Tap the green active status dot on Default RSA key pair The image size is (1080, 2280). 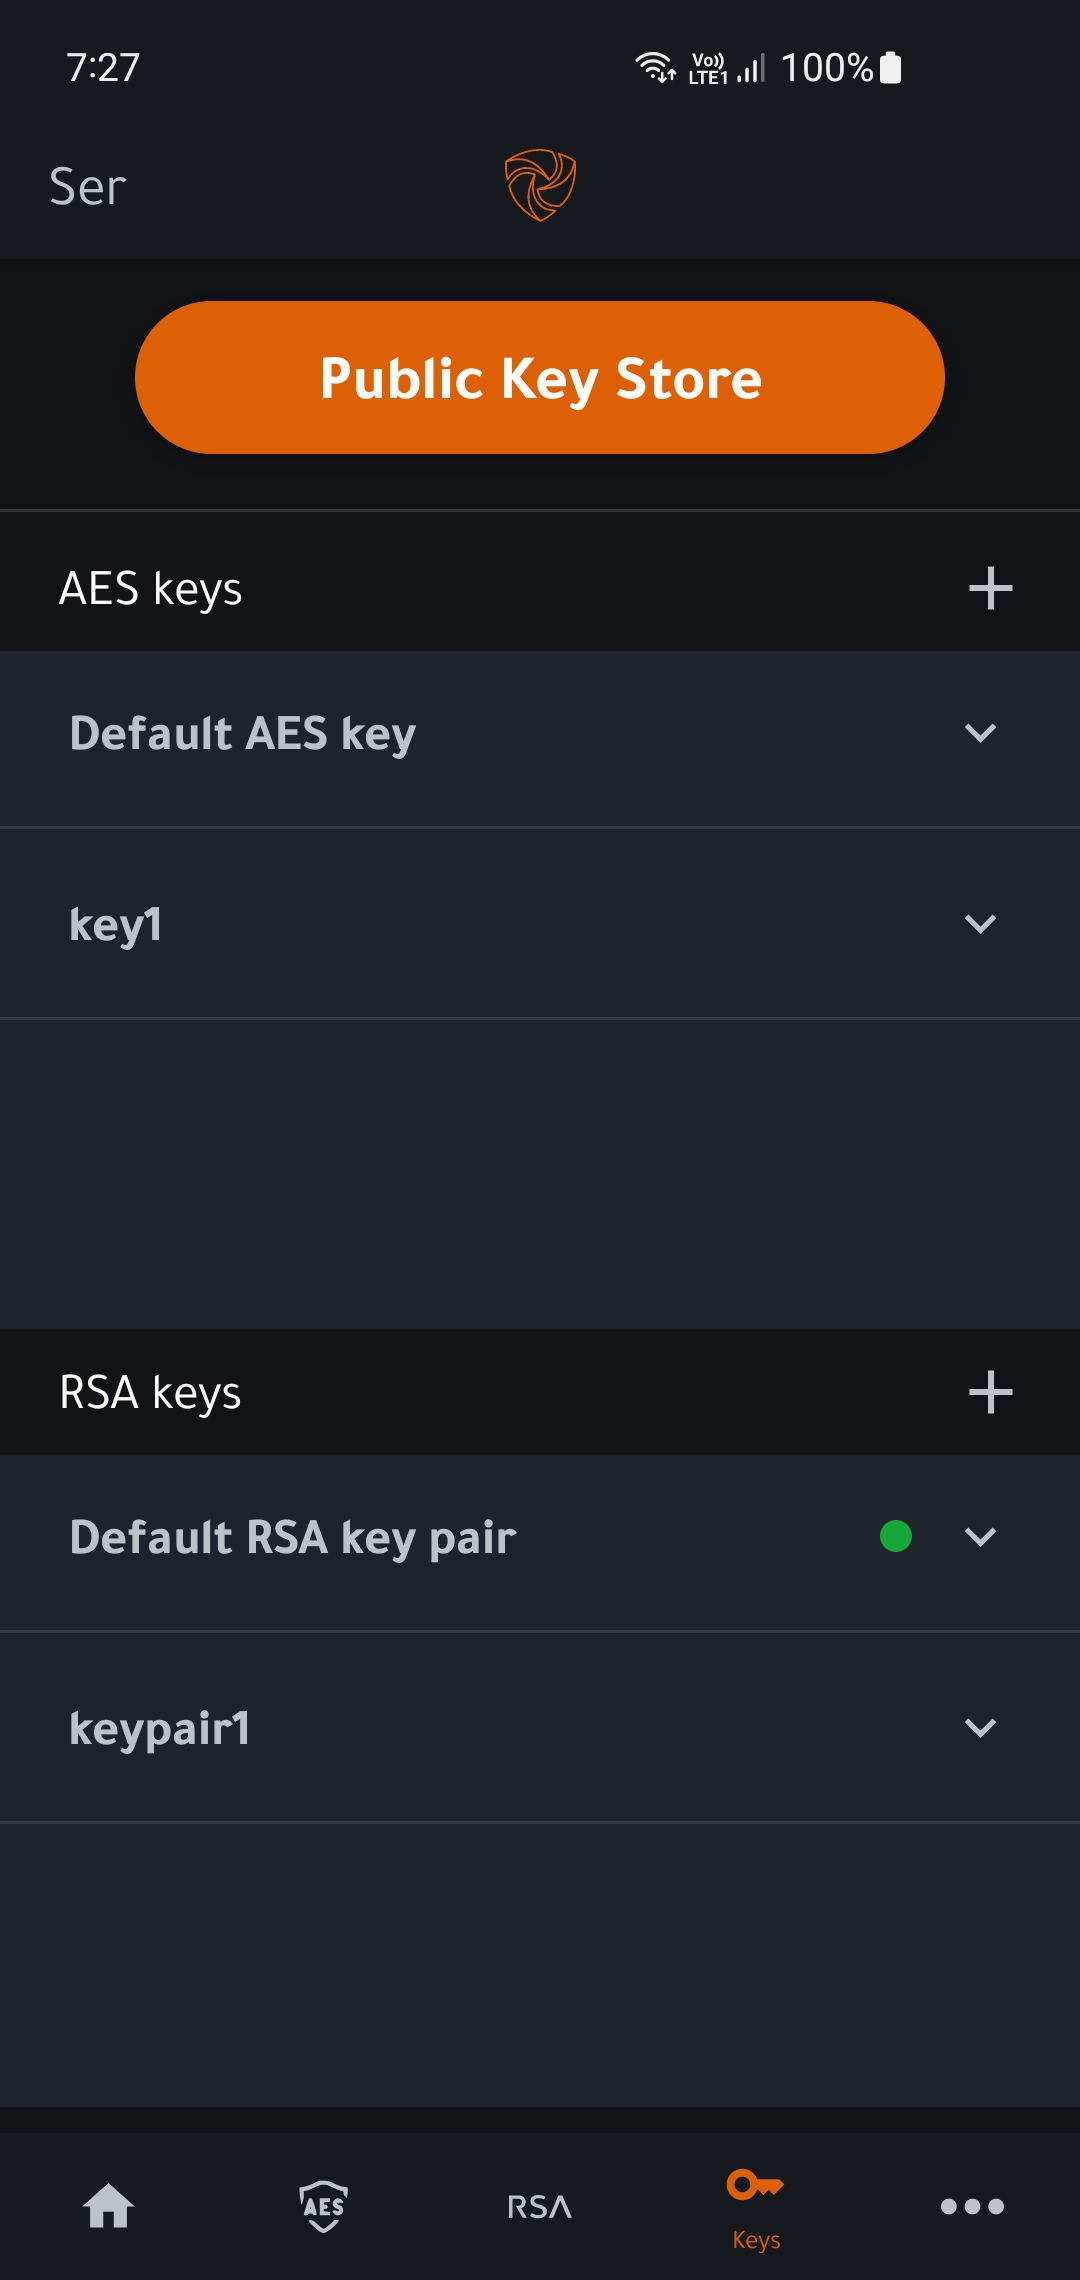point(894,1538)
